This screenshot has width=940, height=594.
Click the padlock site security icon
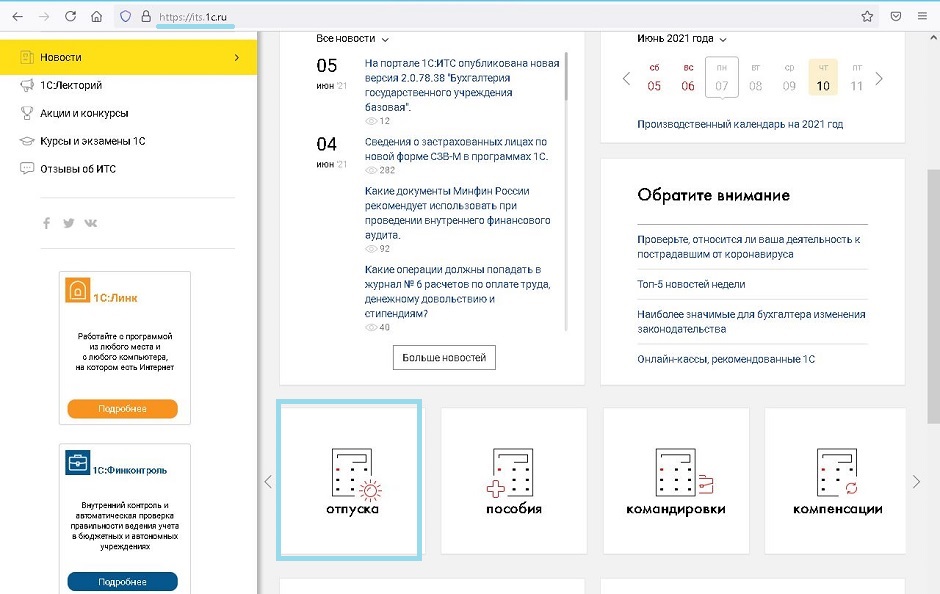point(146,16)
